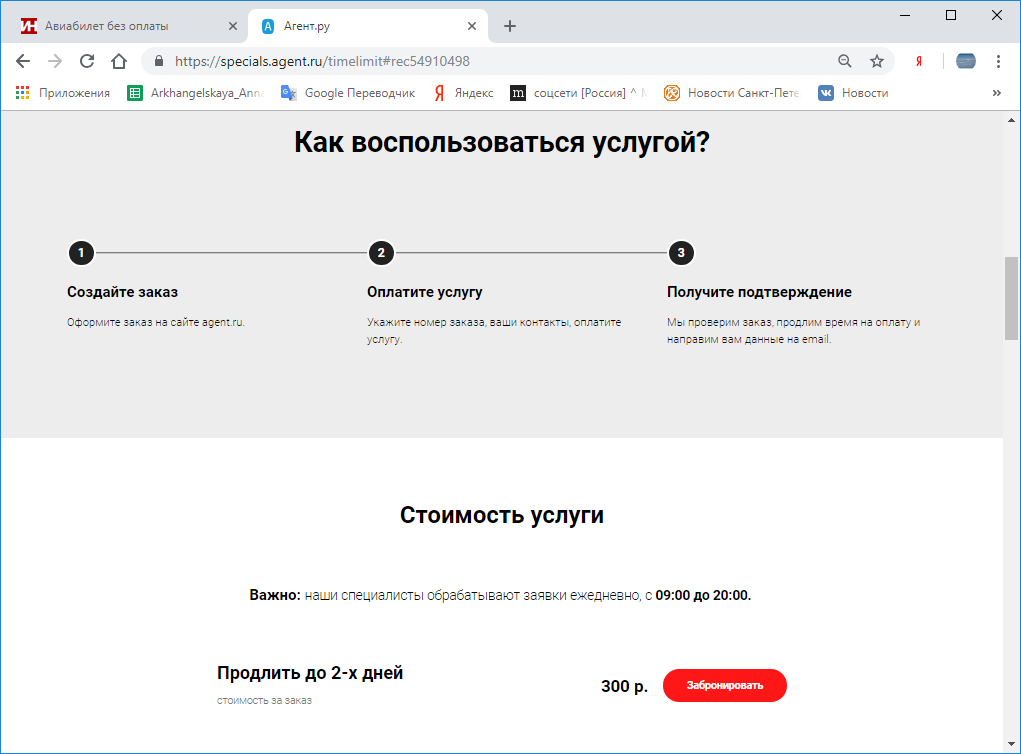Open the Google Переводчик bookmark
Viewport: 1021px width, 754px height.
point(348,93)
